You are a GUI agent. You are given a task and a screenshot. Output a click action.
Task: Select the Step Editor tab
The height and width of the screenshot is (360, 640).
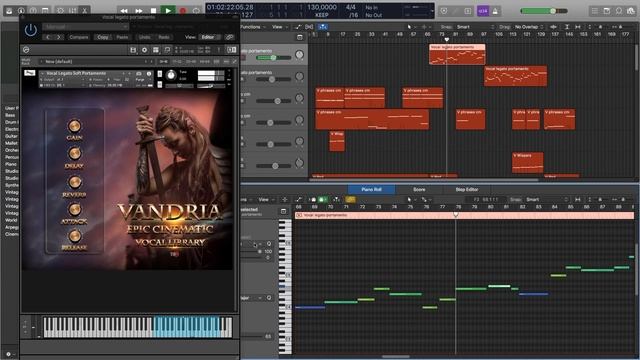[x=467, y=189]
